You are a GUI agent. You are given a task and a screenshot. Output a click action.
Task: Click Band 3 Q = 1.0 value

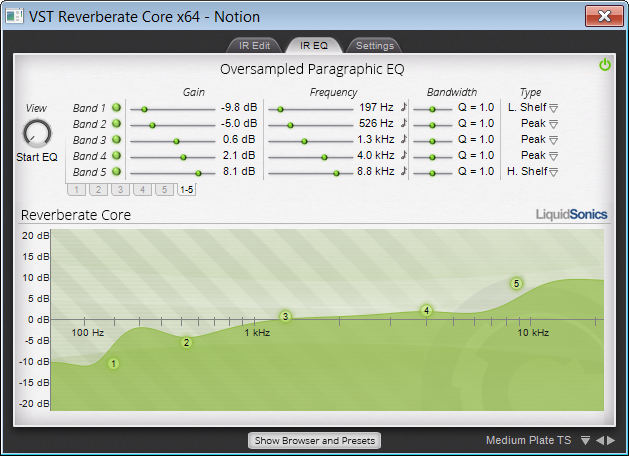pos(476,139)
